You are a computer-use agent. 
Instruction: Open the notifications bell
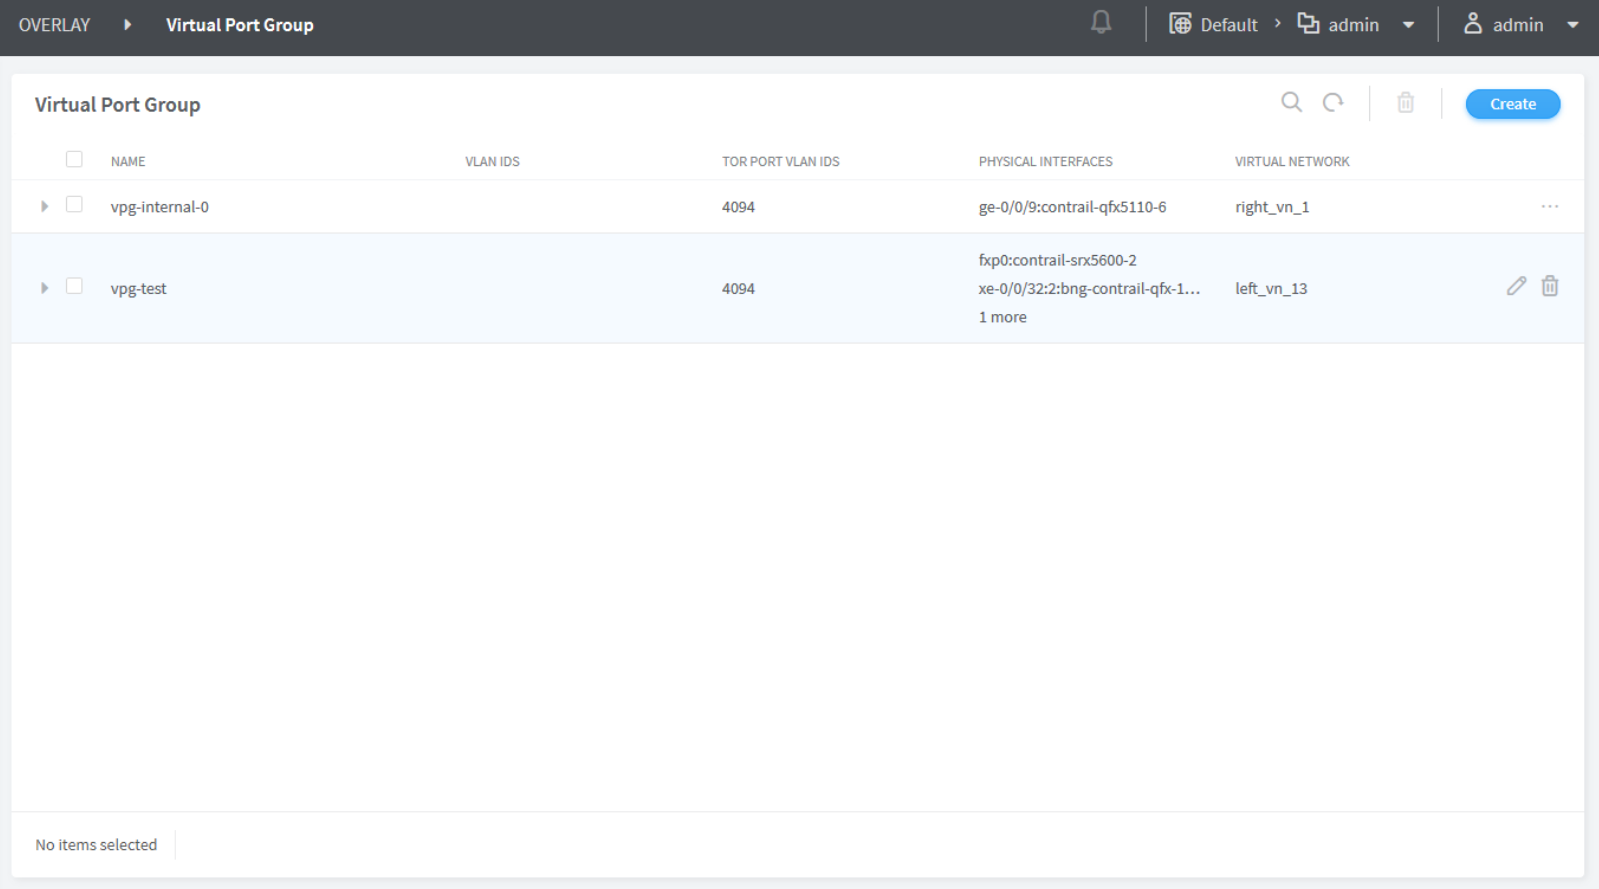click(1101, 23)
